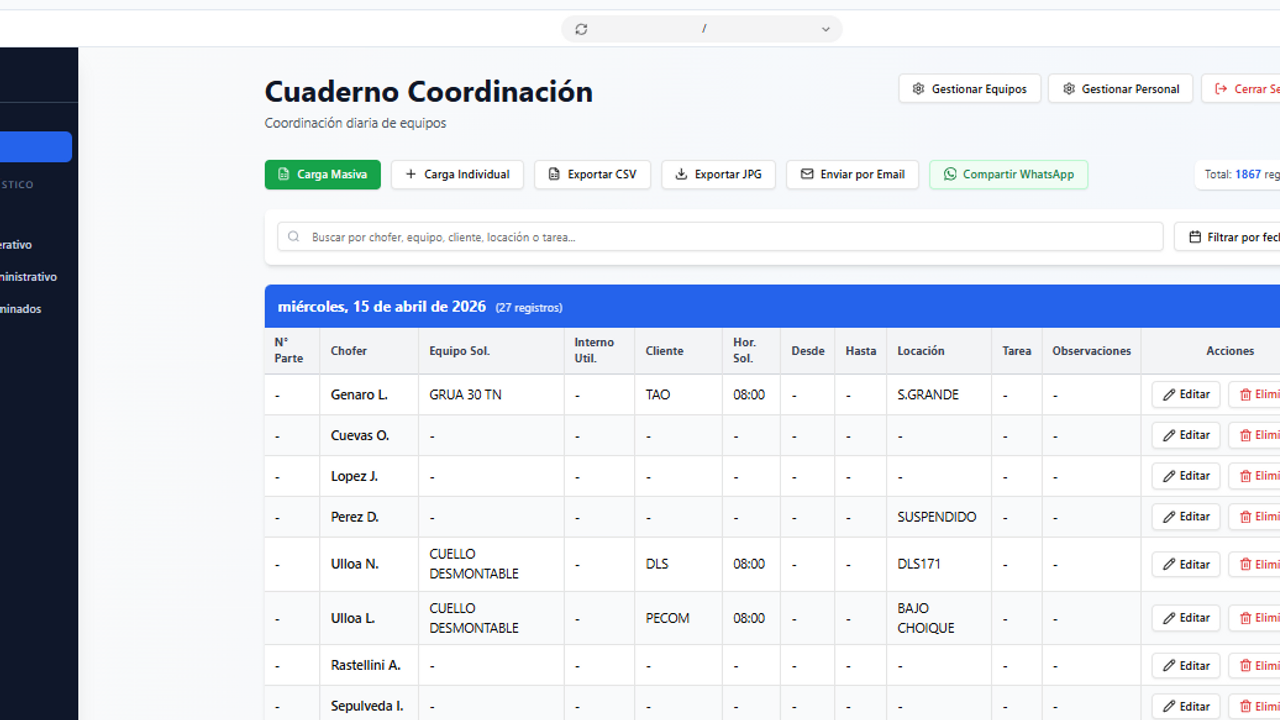
Task: Expand the address bar dropdown chevron
Action: coord(826,29)
